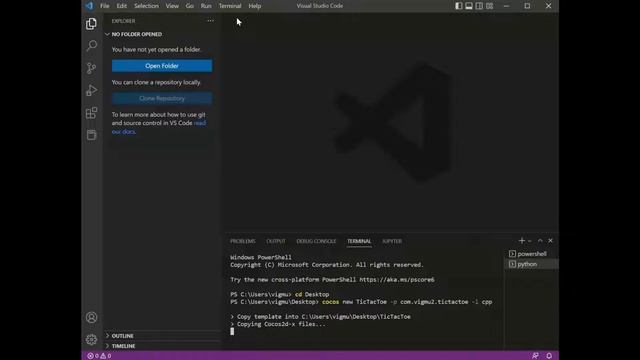This screenshot has width=640, height=360.
Task: Open the File menu
Action: (x=105, y=6)
